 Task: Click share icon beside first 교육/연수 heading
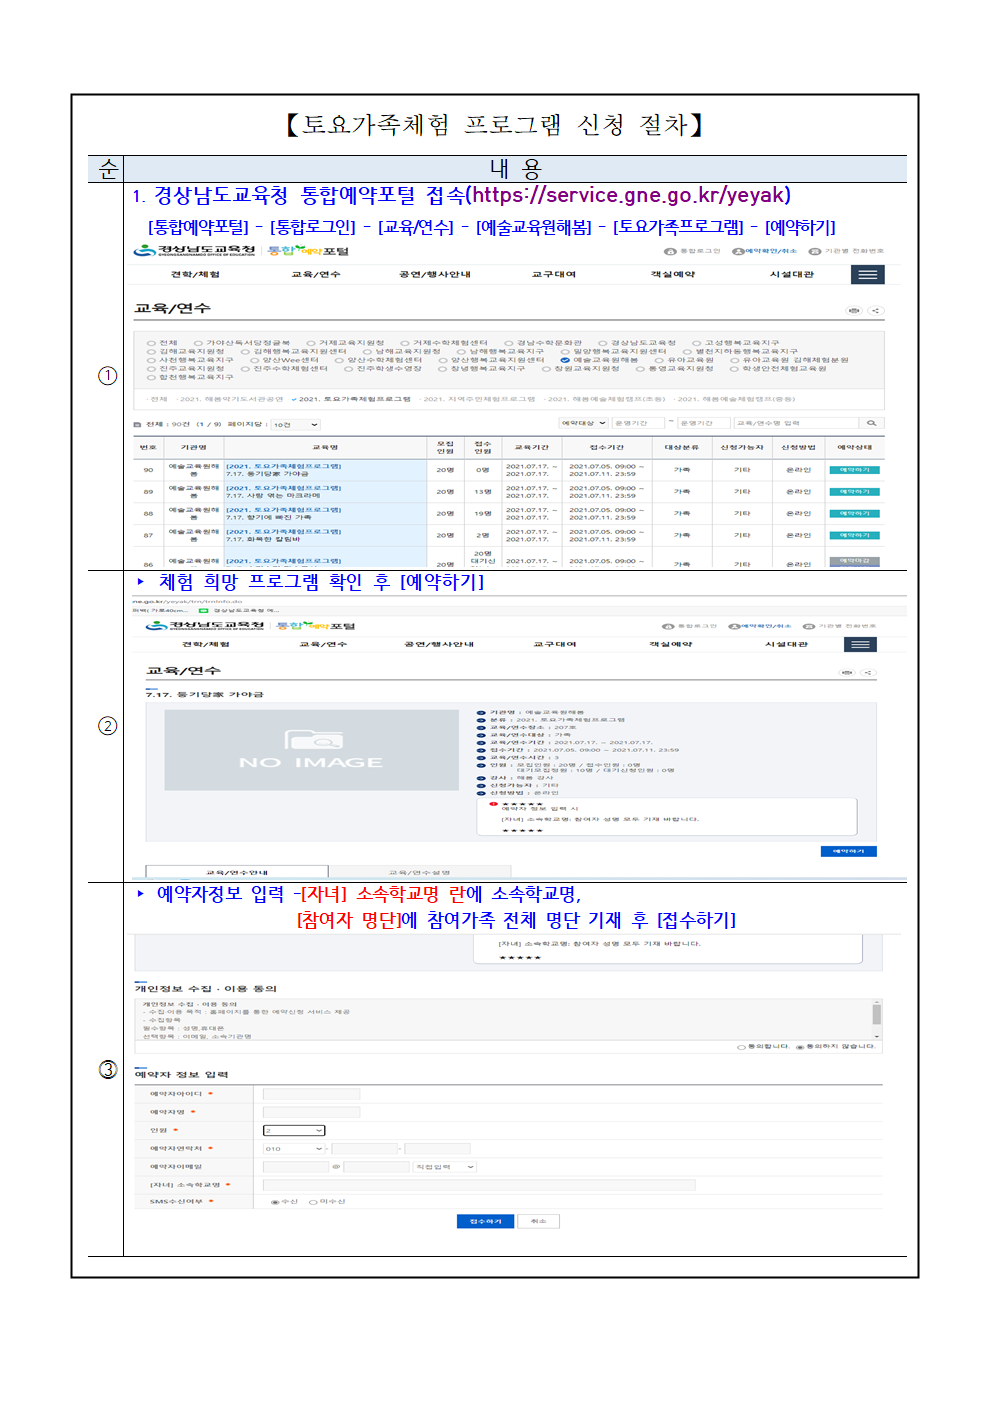pyautogui.click(x=874, y=310)
